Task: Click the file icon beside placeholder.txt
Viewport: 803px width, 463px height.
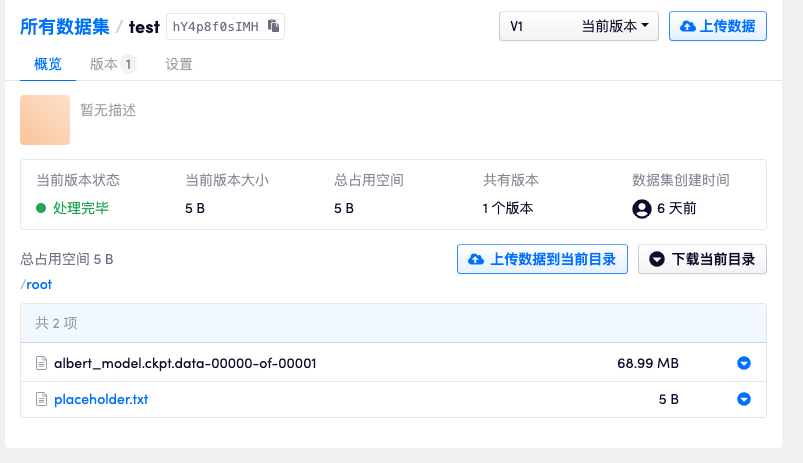Action: (42, 399)
